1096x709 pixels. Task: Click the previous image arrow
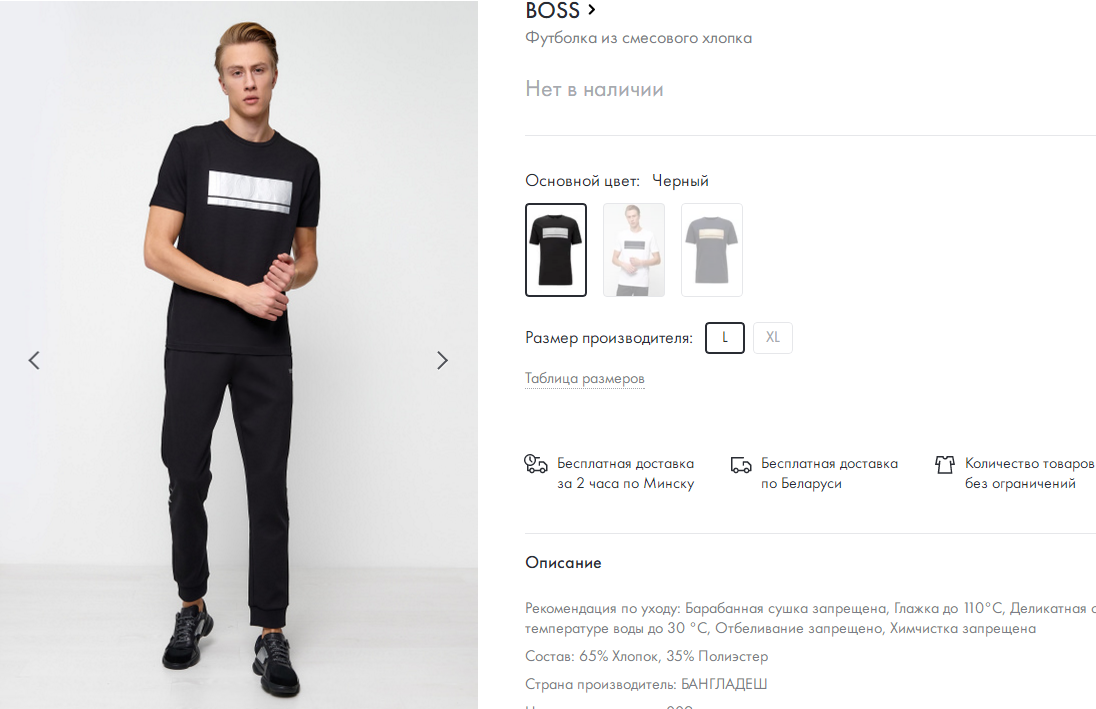pyautogui.click(x=34, y=360)
